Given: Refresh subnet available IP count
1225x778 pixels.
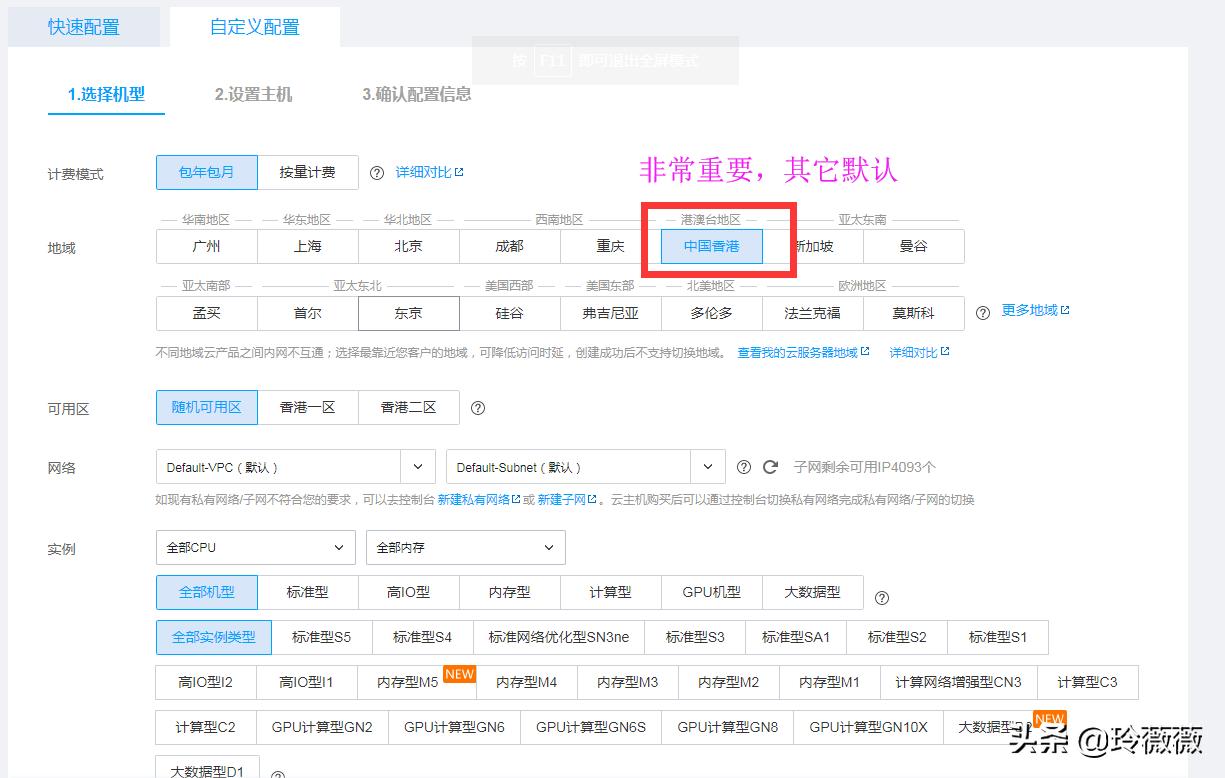Looking at the screenshot, I should point(771,467).
